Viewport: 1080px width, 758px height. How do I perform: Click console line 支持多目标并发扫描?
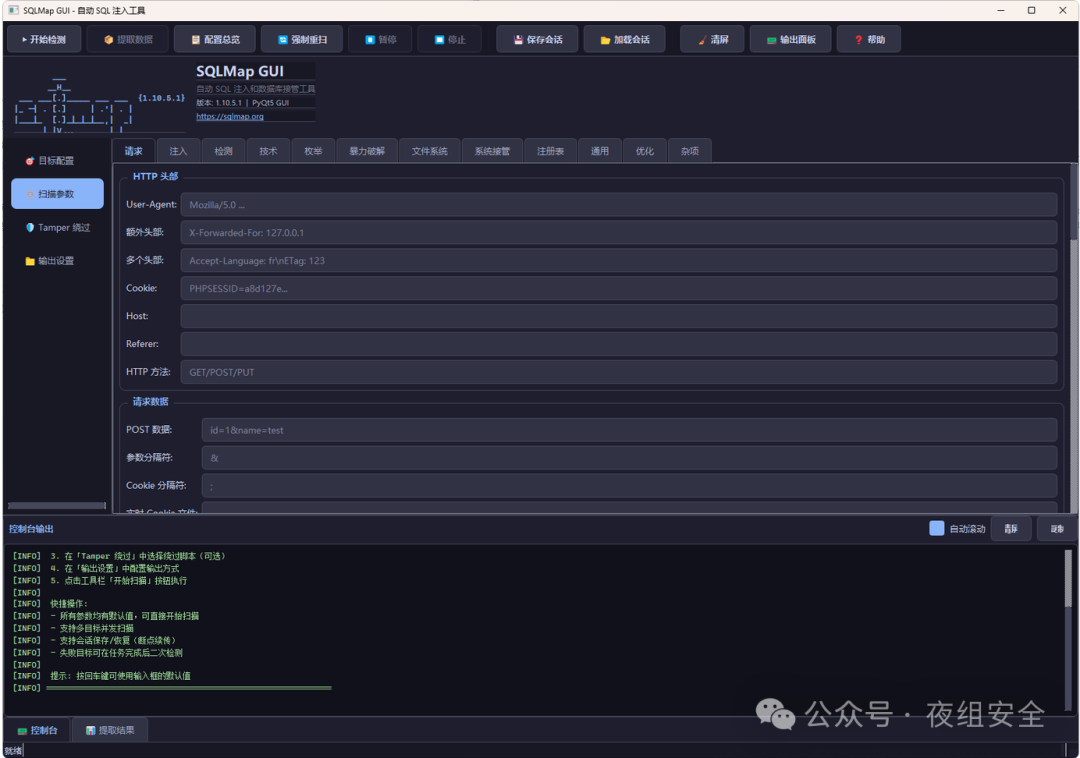coord(96,628)
